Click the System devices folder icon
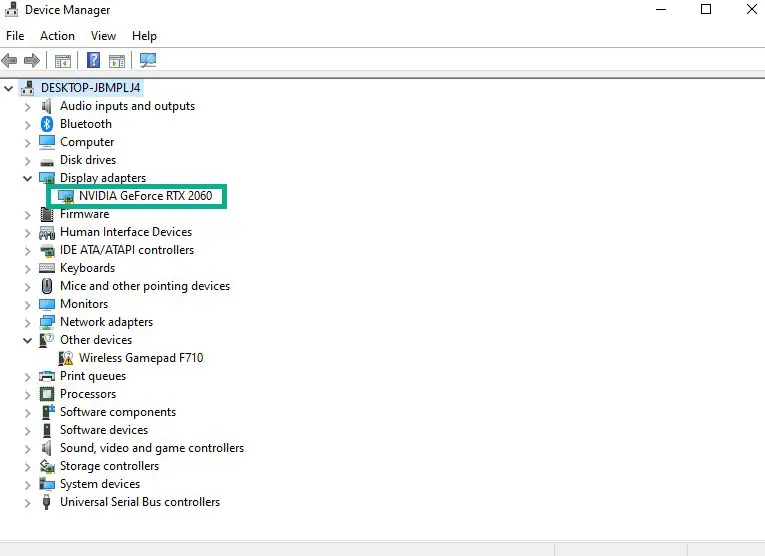The height and width of the screenshot is (556, 765). pos(47,484)
